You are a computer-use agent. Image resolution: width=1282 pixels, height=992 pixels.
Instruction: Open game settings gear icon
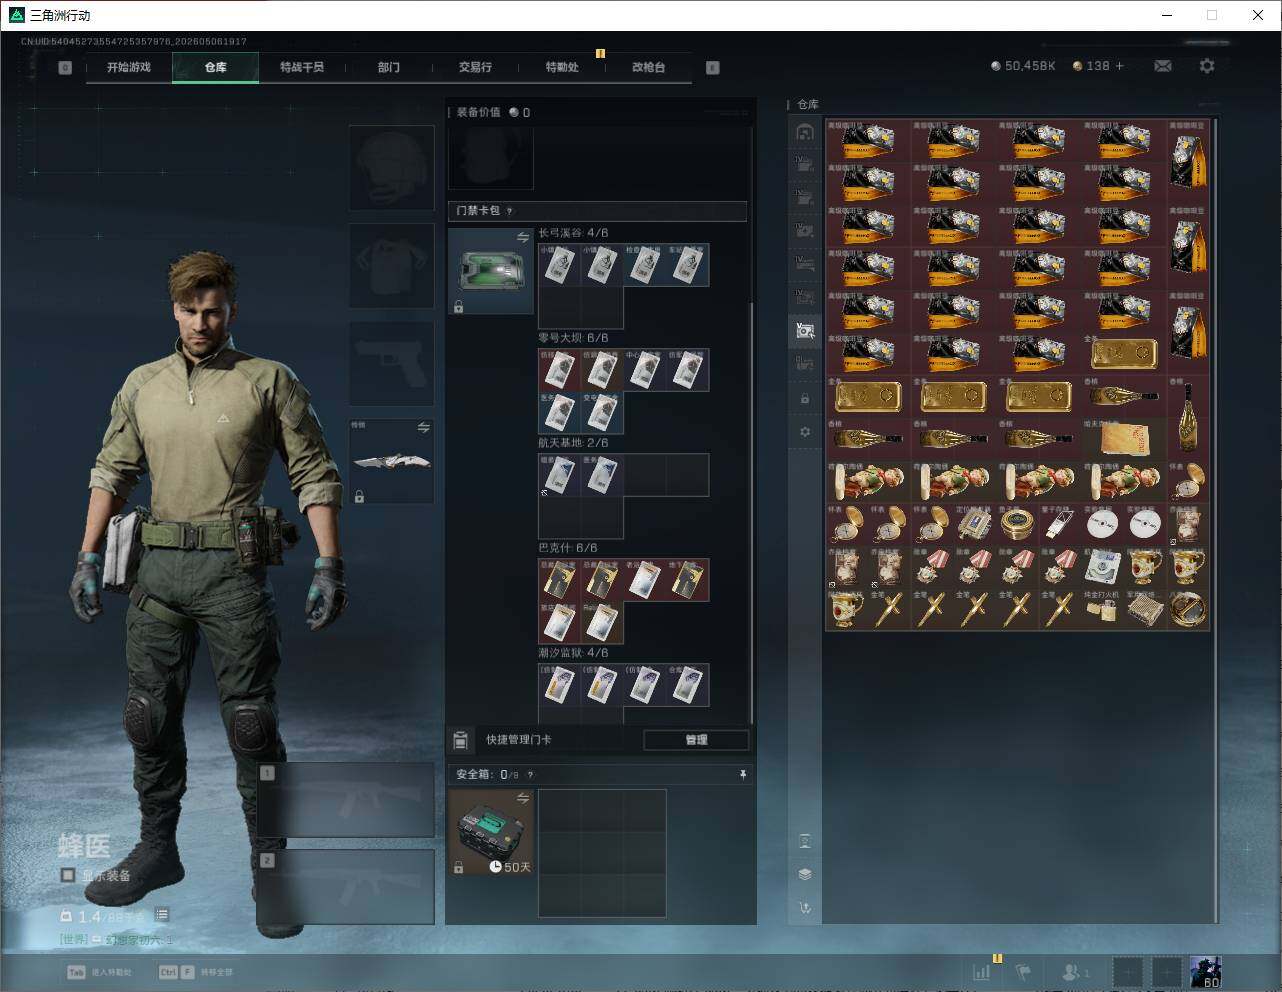[x=1207, y=66]
